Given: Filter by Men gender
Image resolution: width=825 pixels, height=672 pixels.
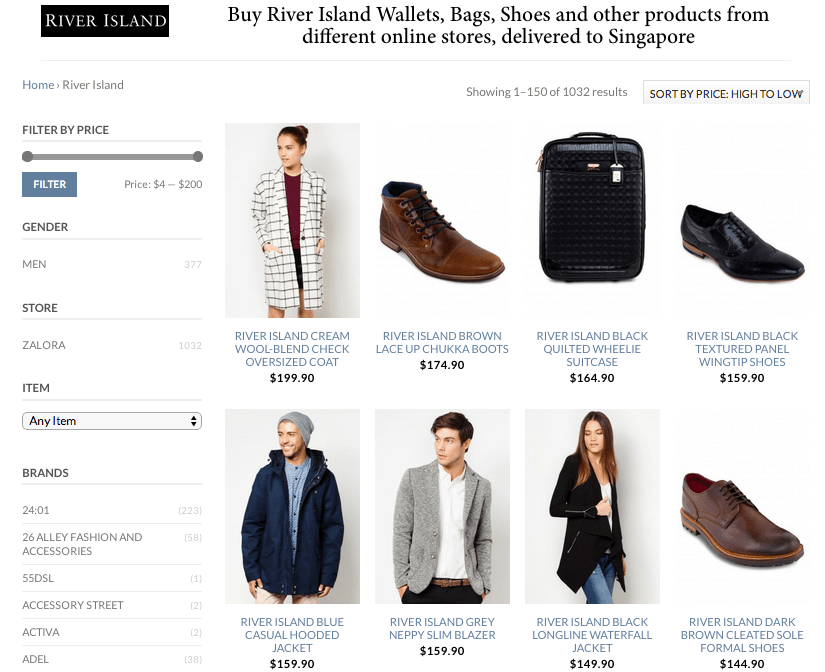Looking at the screenshot, I should [x=35, y=264].
